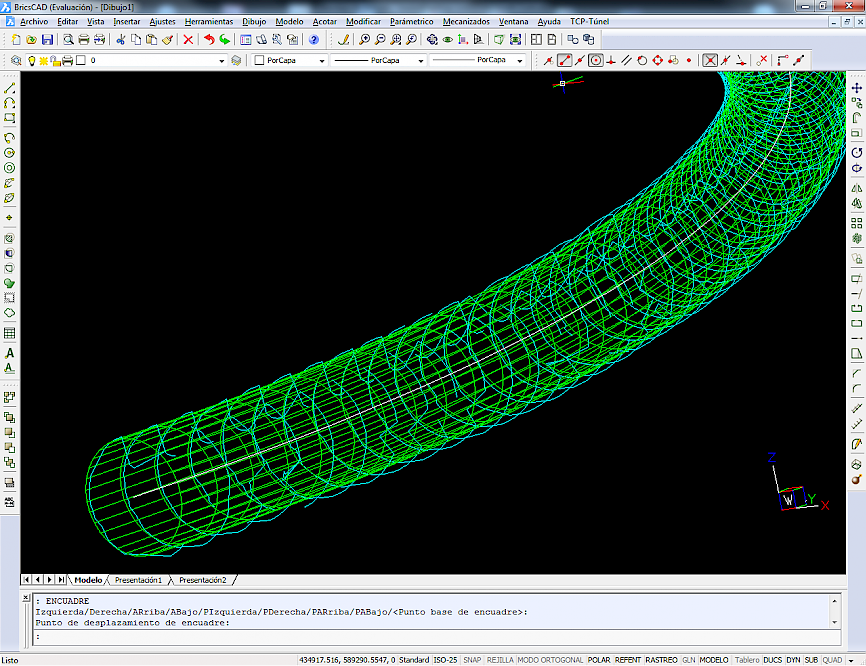Viewport: 866px width, 666px height.
Task: Click the REJILLA button in status bar
Action: [500, 660]
